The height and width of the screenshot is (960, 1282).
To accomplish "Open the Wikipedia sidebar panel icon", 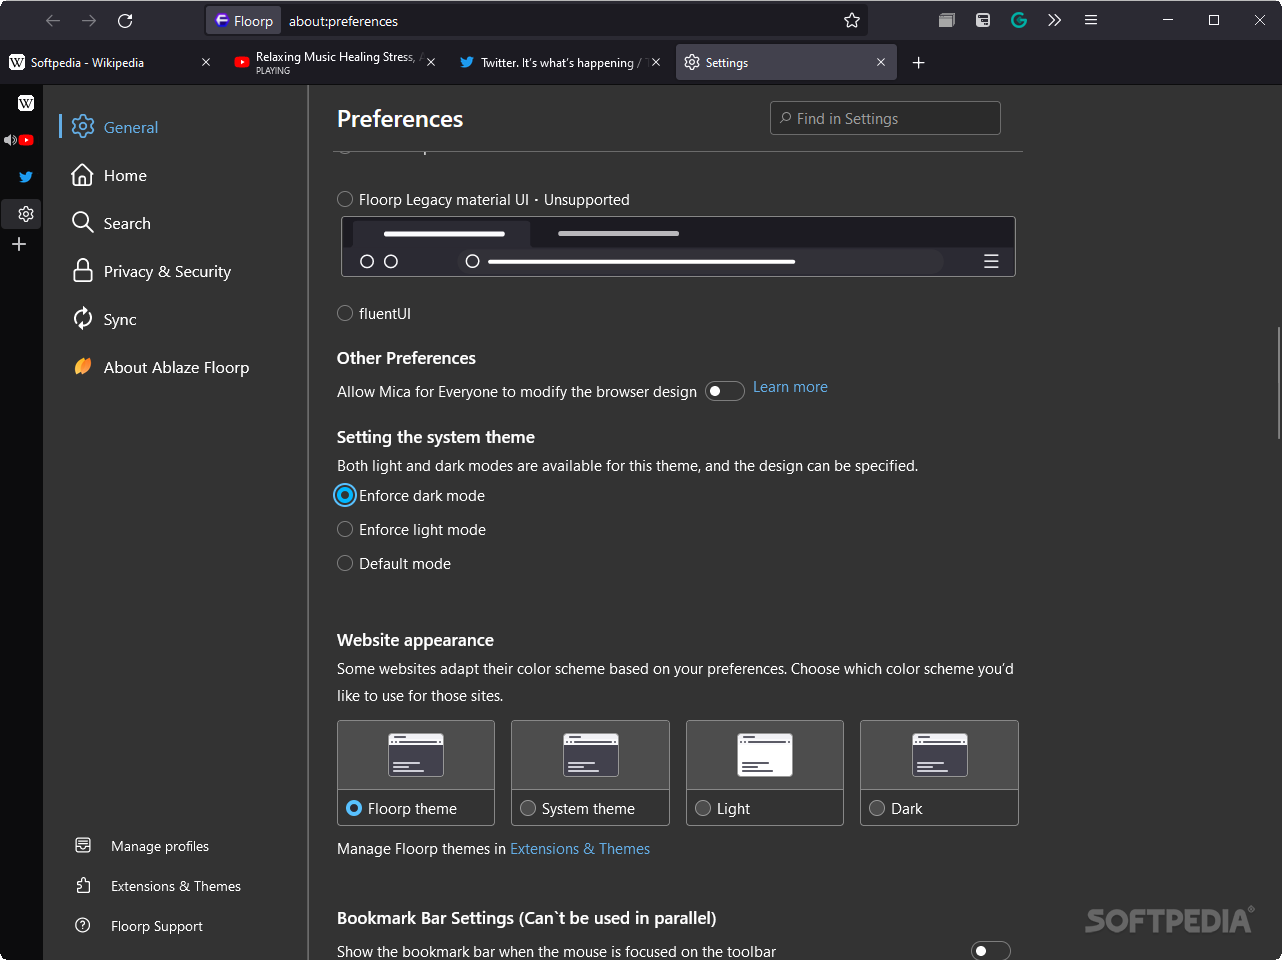I will pyautogui.click(x=26, y=102).
